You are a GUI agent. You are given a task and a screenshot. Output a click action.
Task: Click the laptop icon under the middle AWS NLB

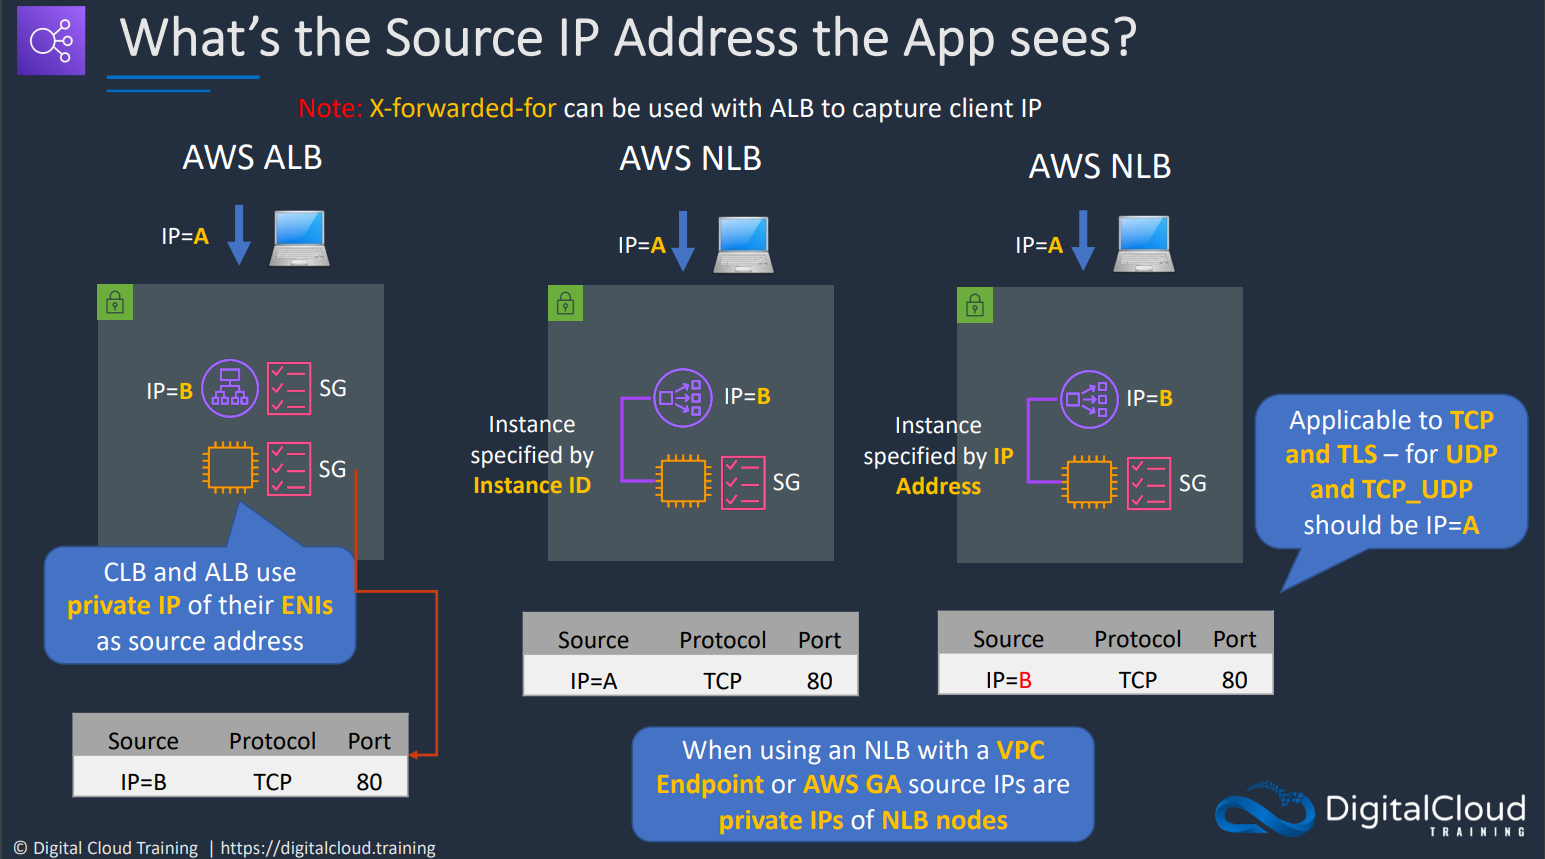point(743,245)
